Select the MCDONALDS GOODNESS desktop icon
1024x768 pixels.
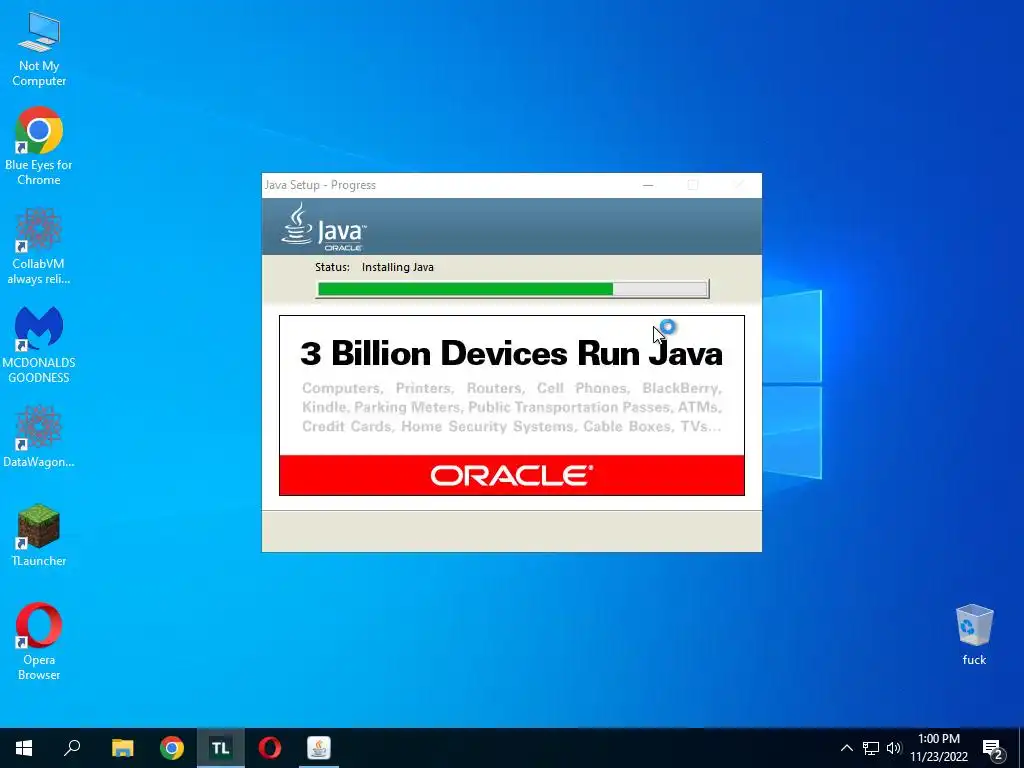tap(39, 345)
